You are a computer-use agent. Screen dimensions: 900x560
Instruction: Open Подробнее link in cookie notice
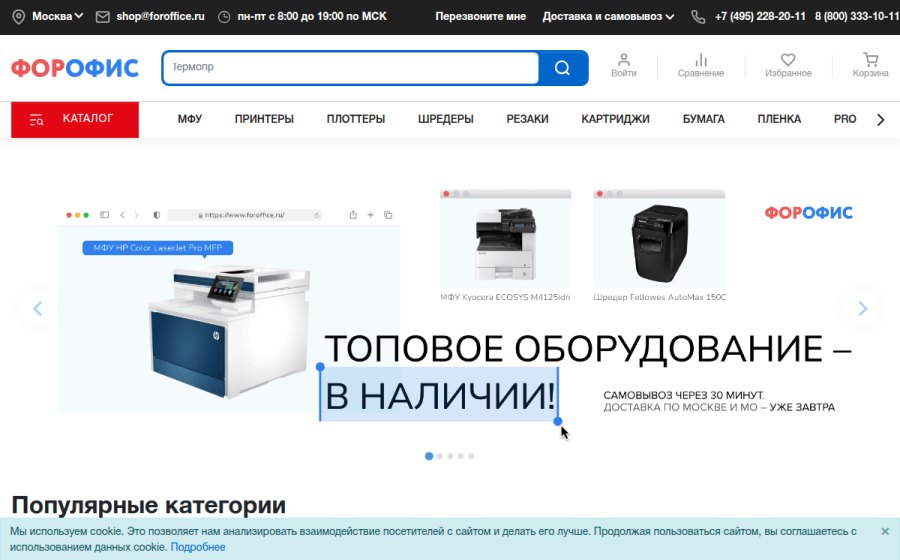(x=198, y=547)
